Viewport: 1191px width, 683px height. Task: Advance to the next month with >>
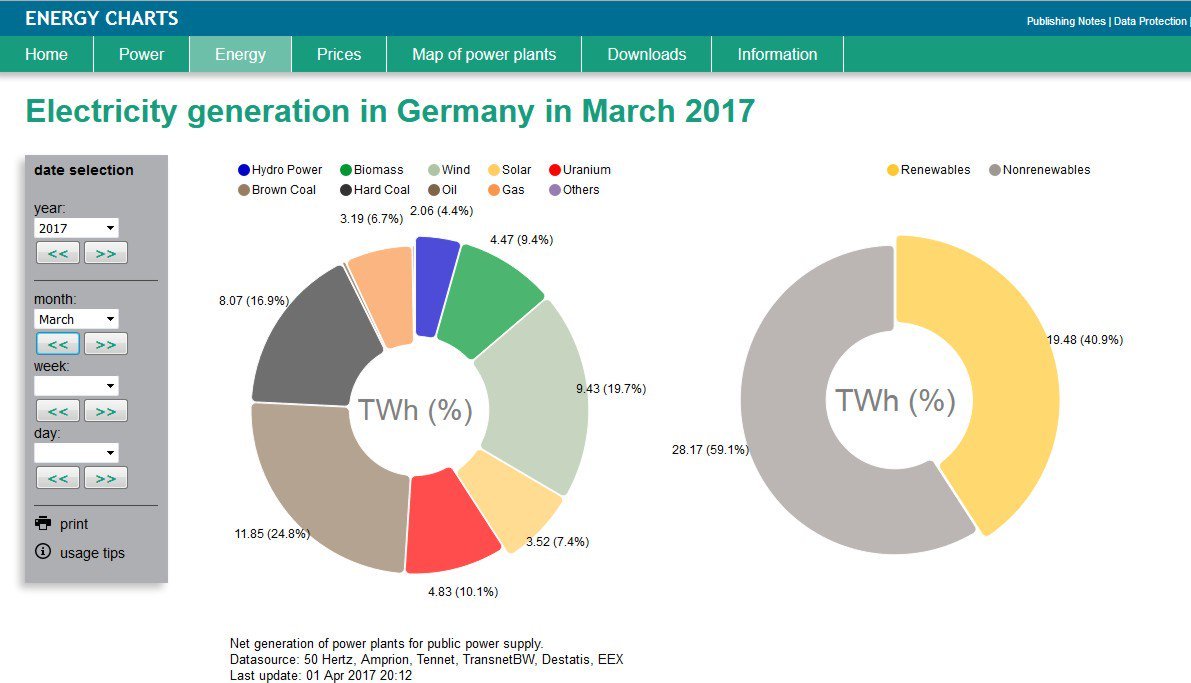tap(106, 344)
